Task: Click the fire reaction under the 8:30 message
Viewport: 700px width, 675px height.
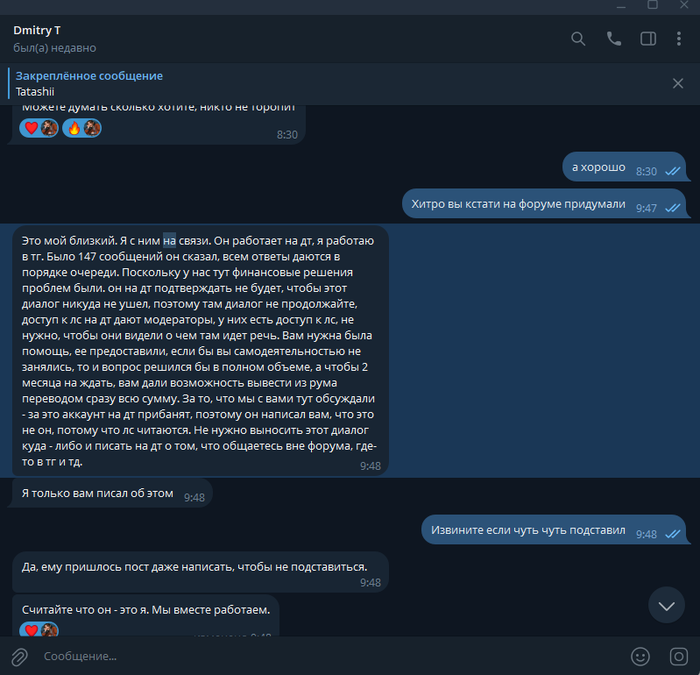Action: coord(82,129)
